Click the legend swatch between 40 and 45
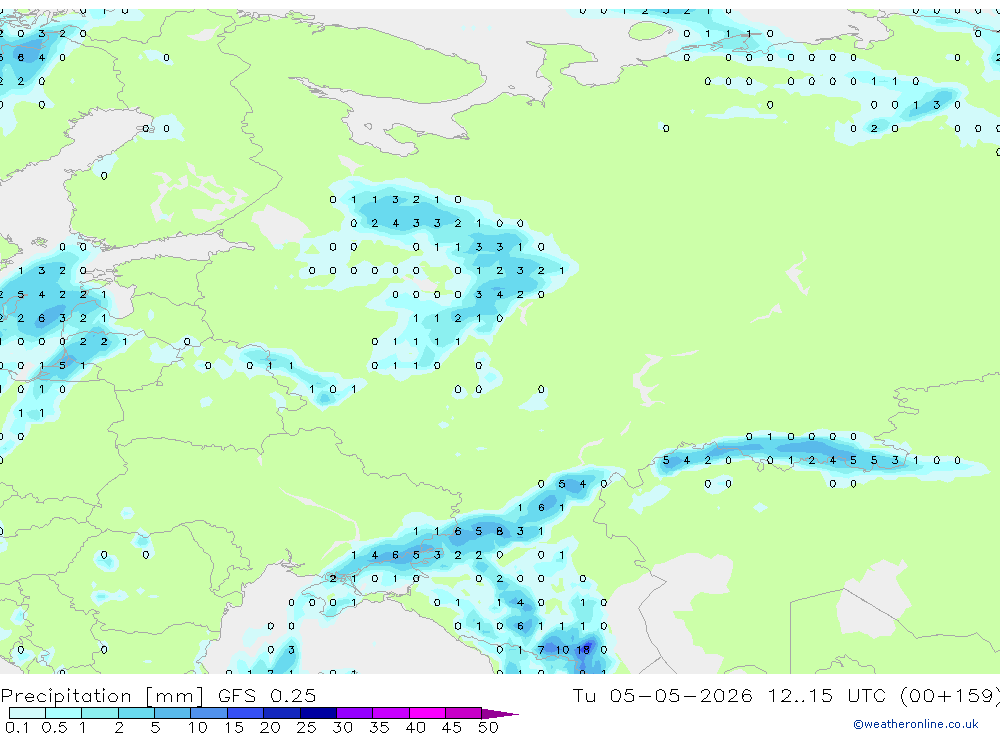 428,713
